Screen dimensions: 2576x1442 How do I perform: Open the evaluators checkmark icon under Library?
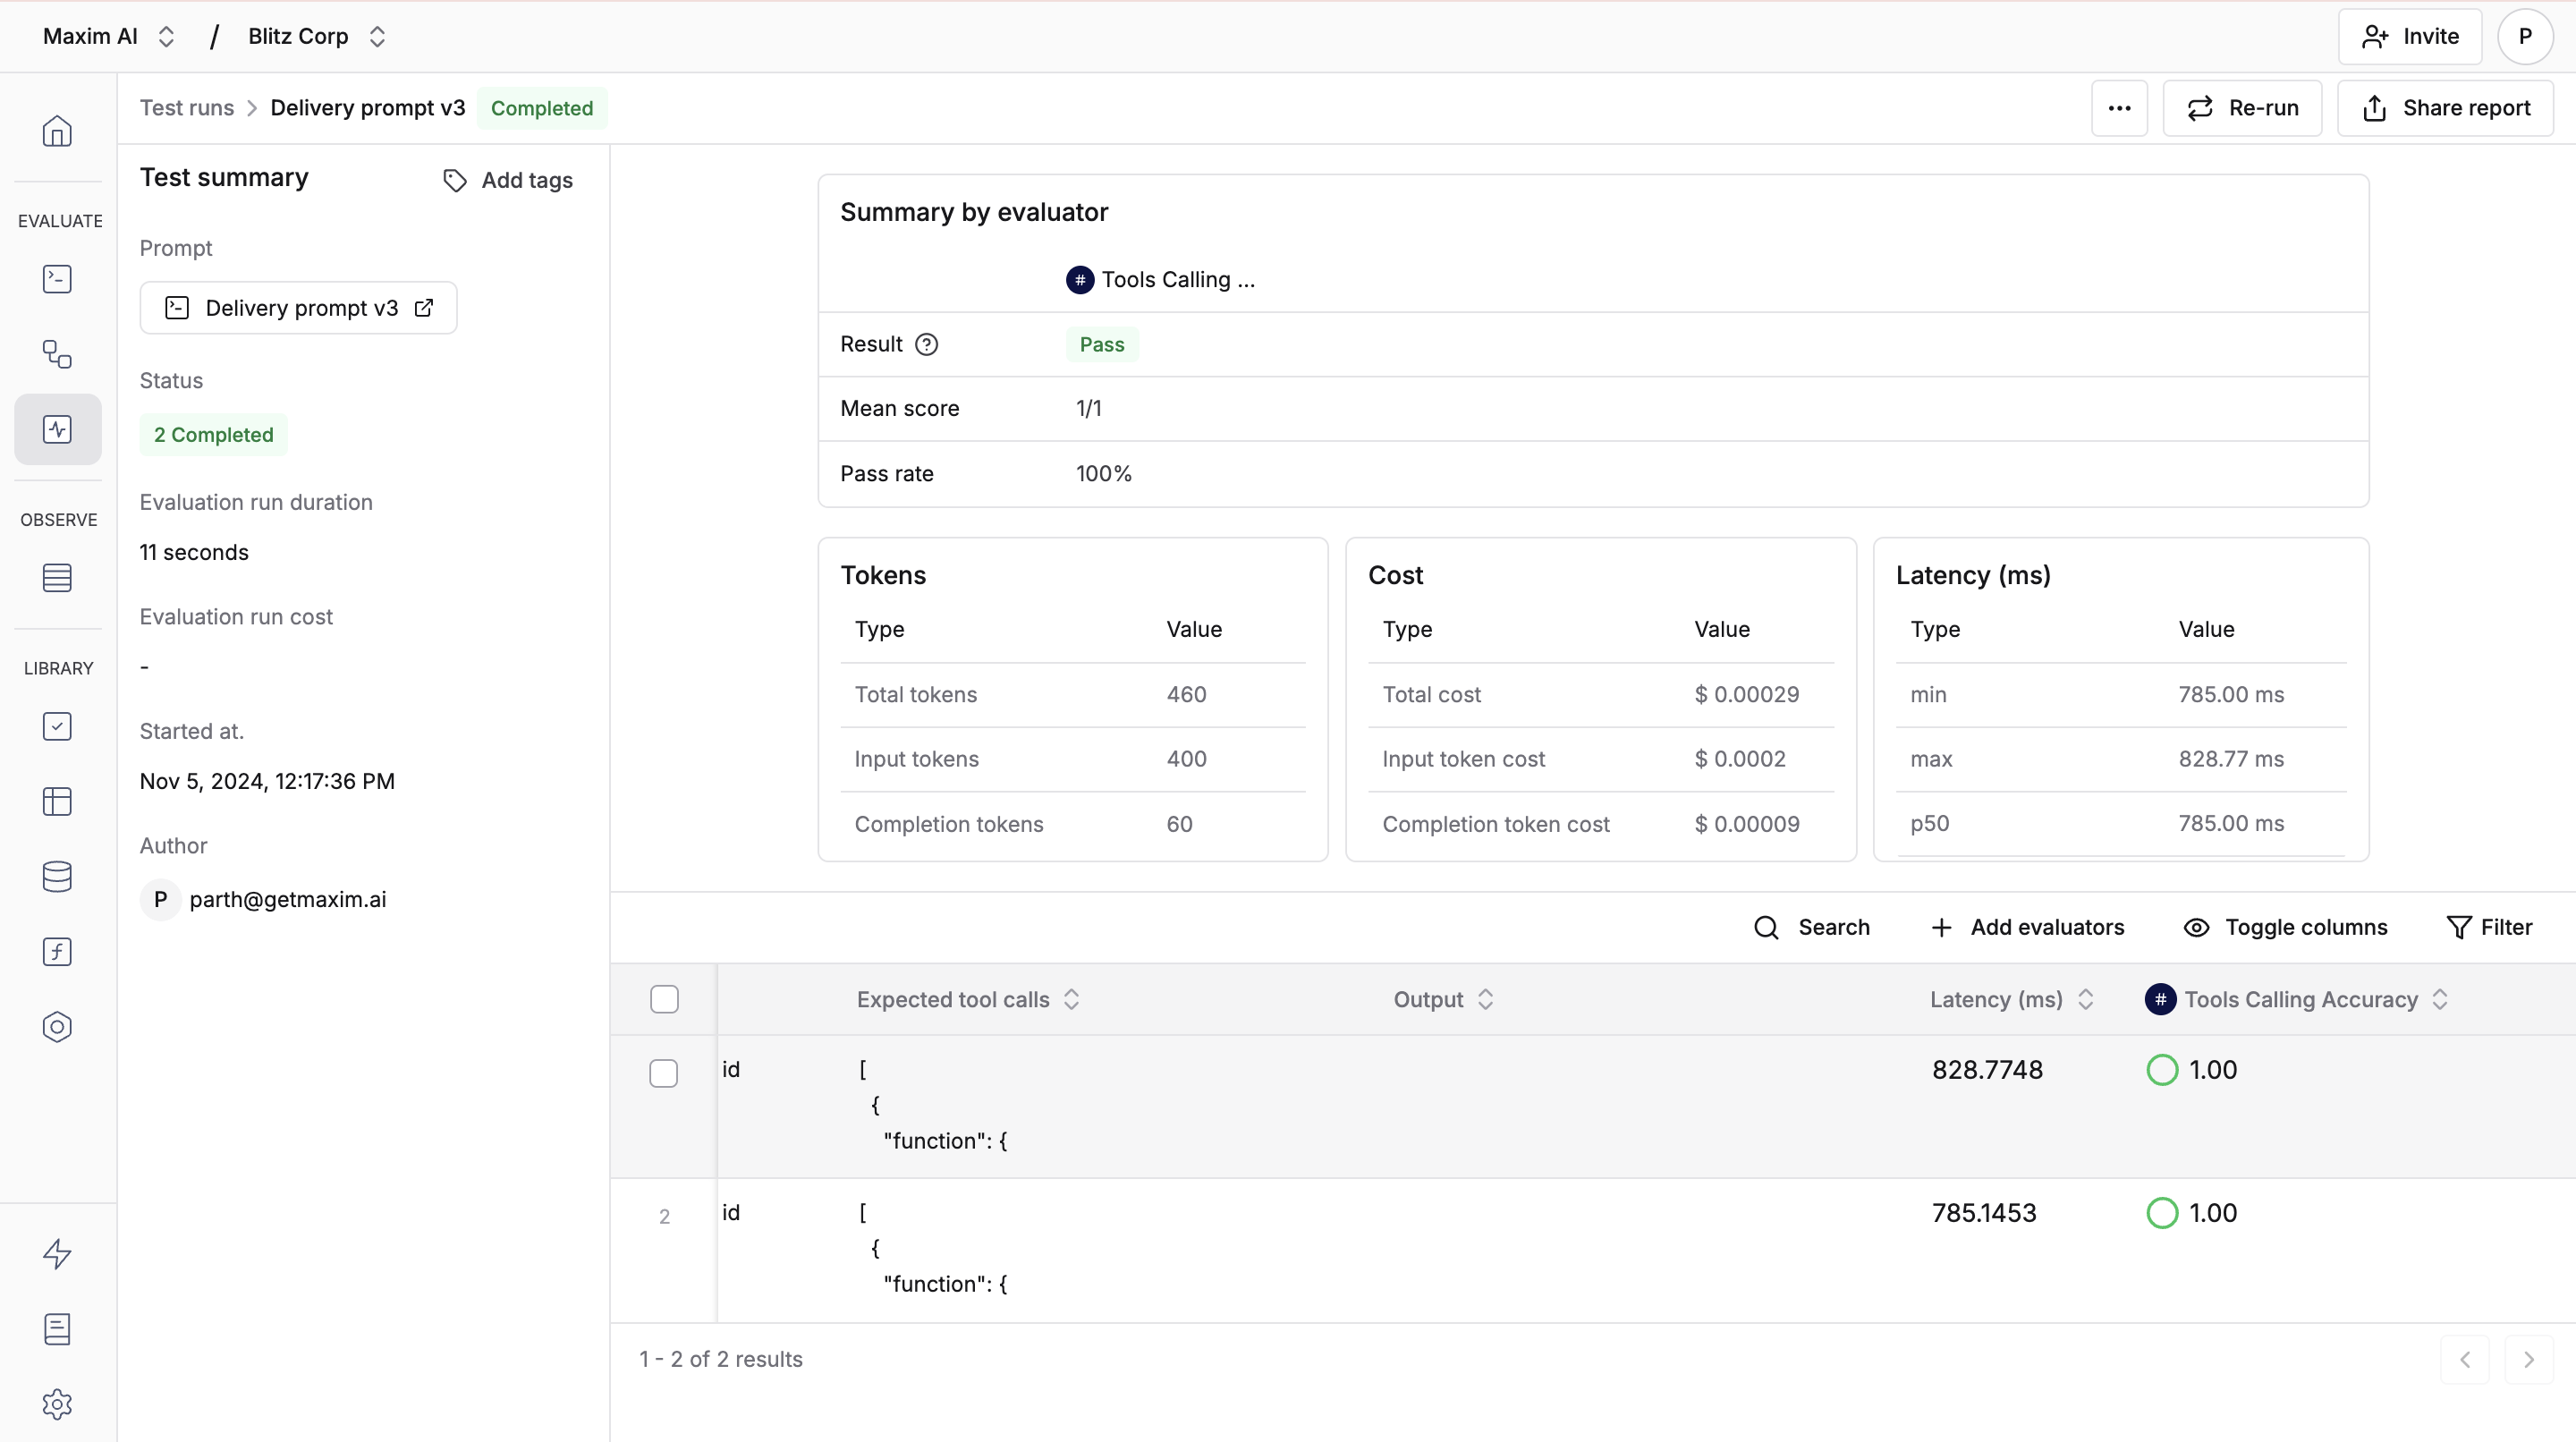(x=57, y=726)
